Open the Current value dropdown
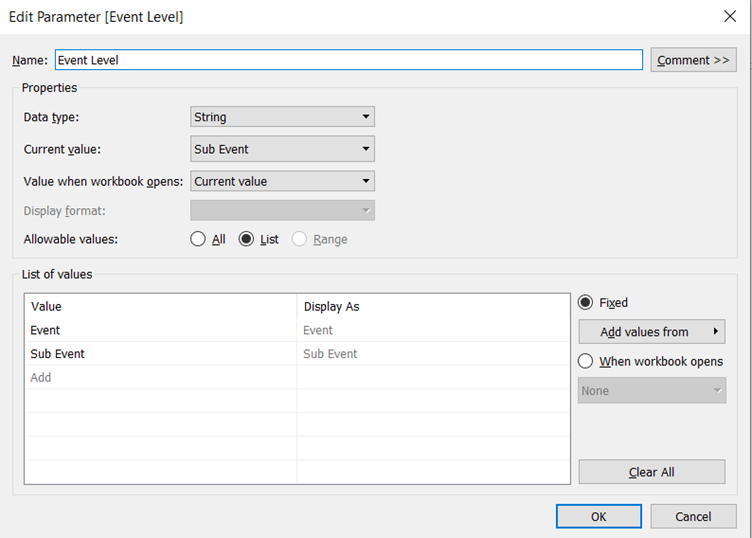 (282, 149)
